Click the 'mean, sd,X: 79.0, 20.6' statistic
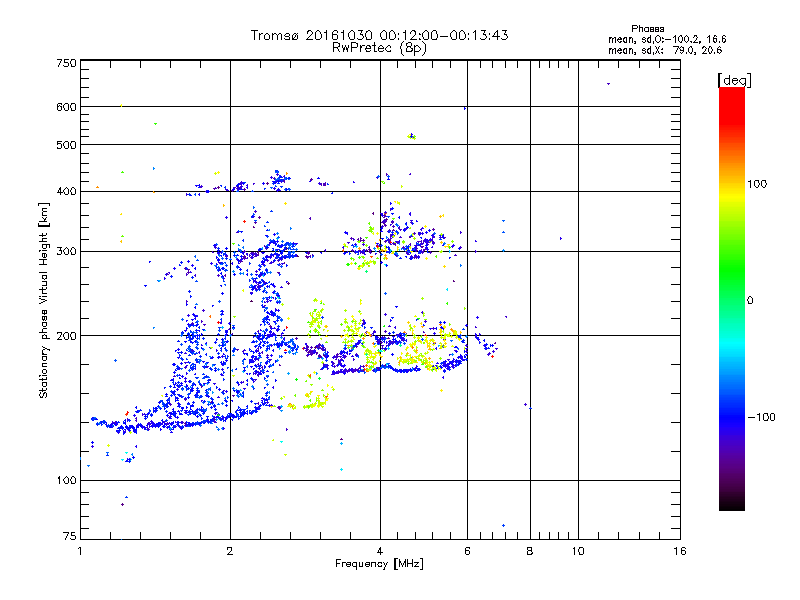800x600 pixels. (x=665, y=50)
